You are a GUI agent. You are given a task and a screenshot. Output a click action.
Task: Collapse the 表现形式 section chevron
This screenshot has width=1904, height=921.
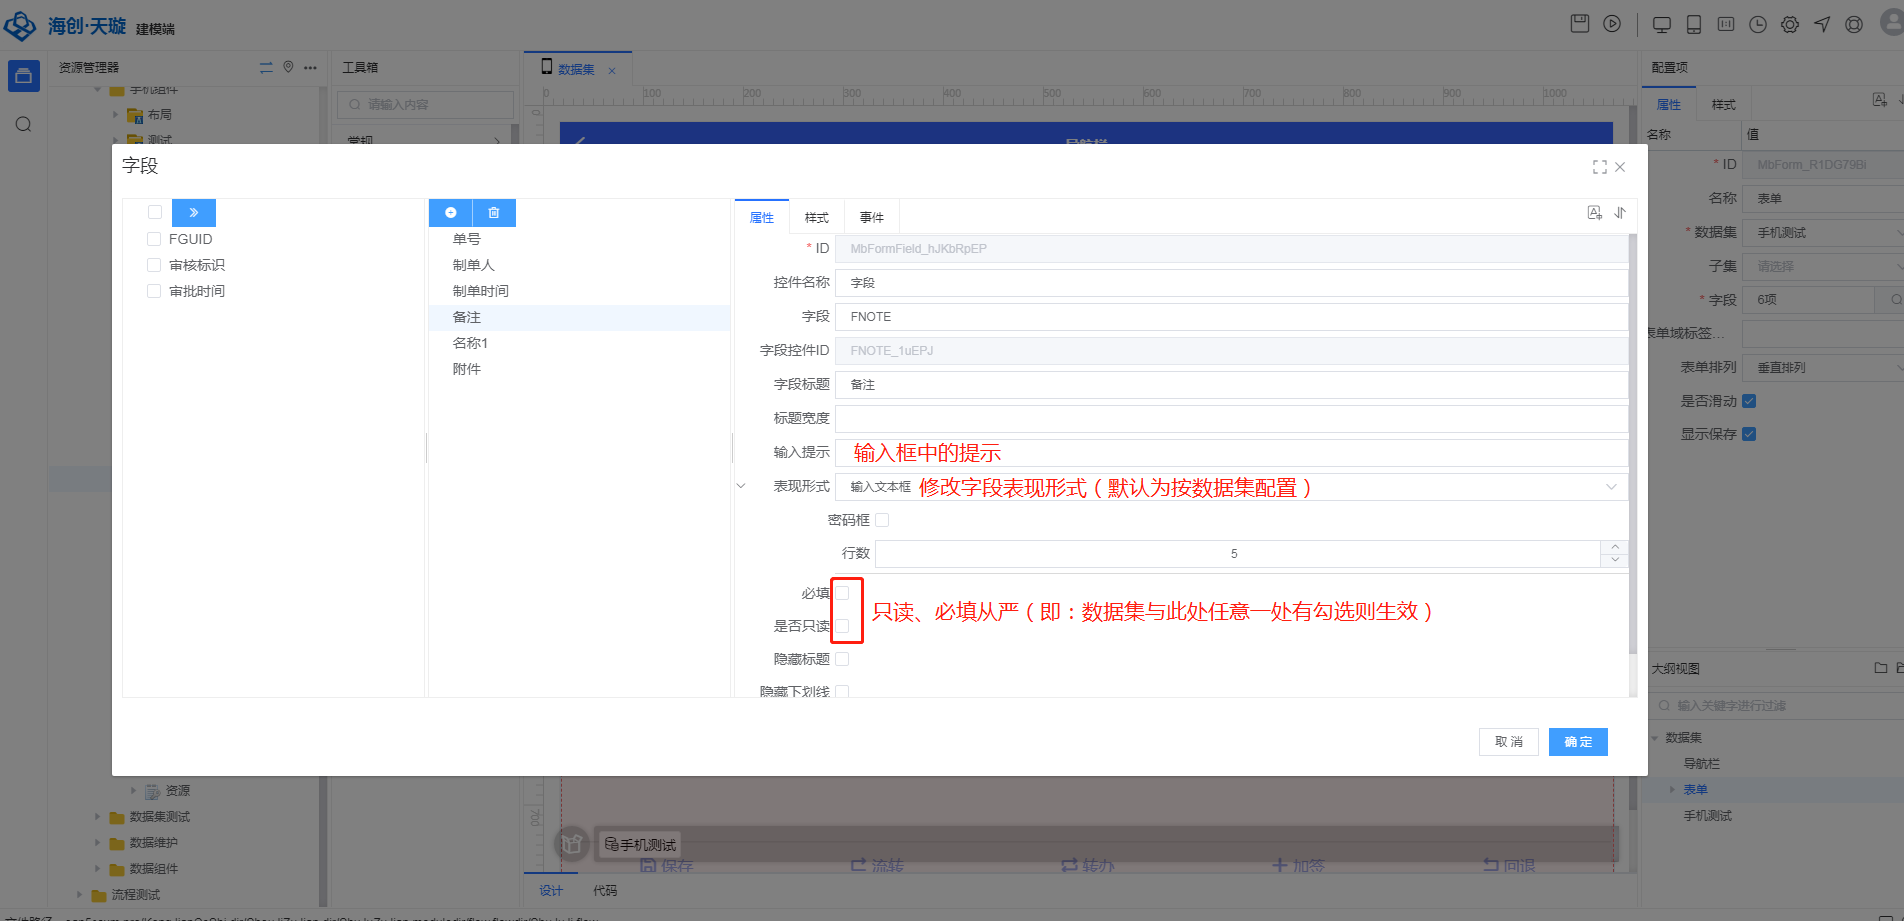pos(741,486)
